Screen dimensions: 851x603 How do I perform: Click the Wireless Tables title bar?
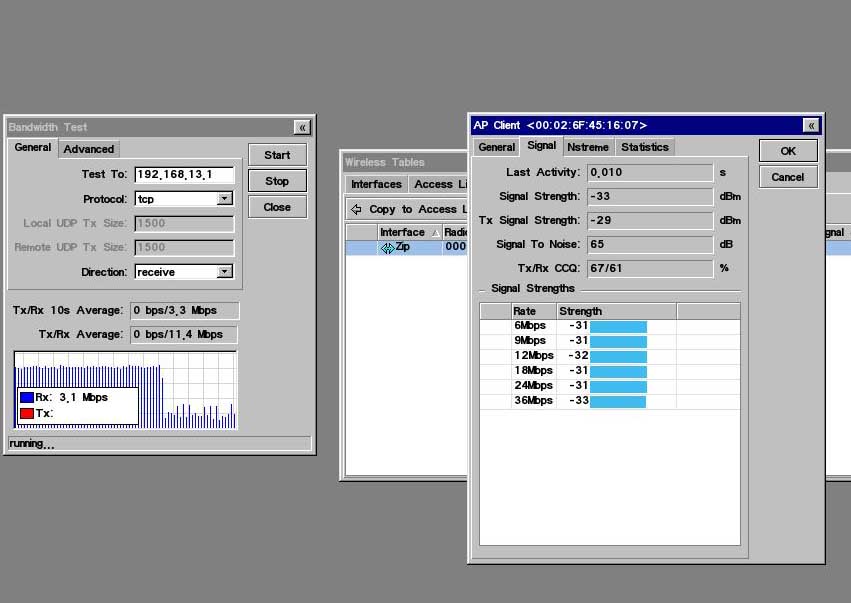[405, 162]
